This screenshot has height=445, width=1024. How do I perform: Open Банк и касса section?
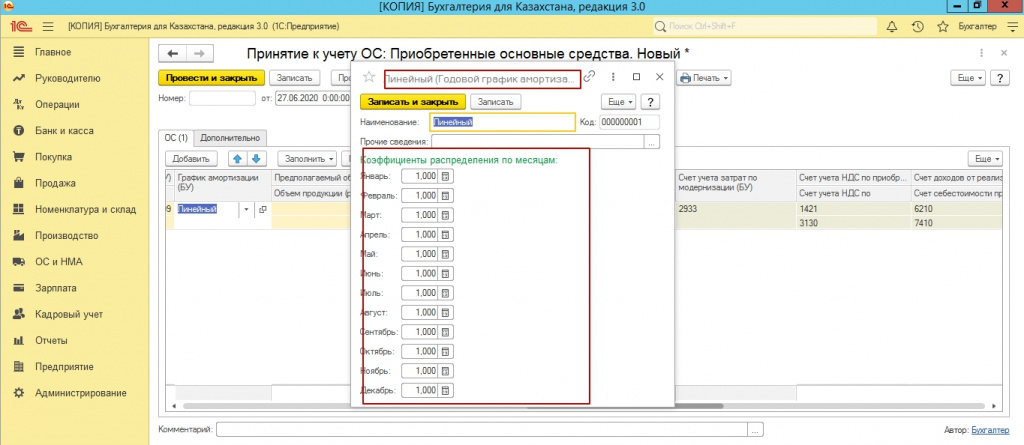[64, 131]
